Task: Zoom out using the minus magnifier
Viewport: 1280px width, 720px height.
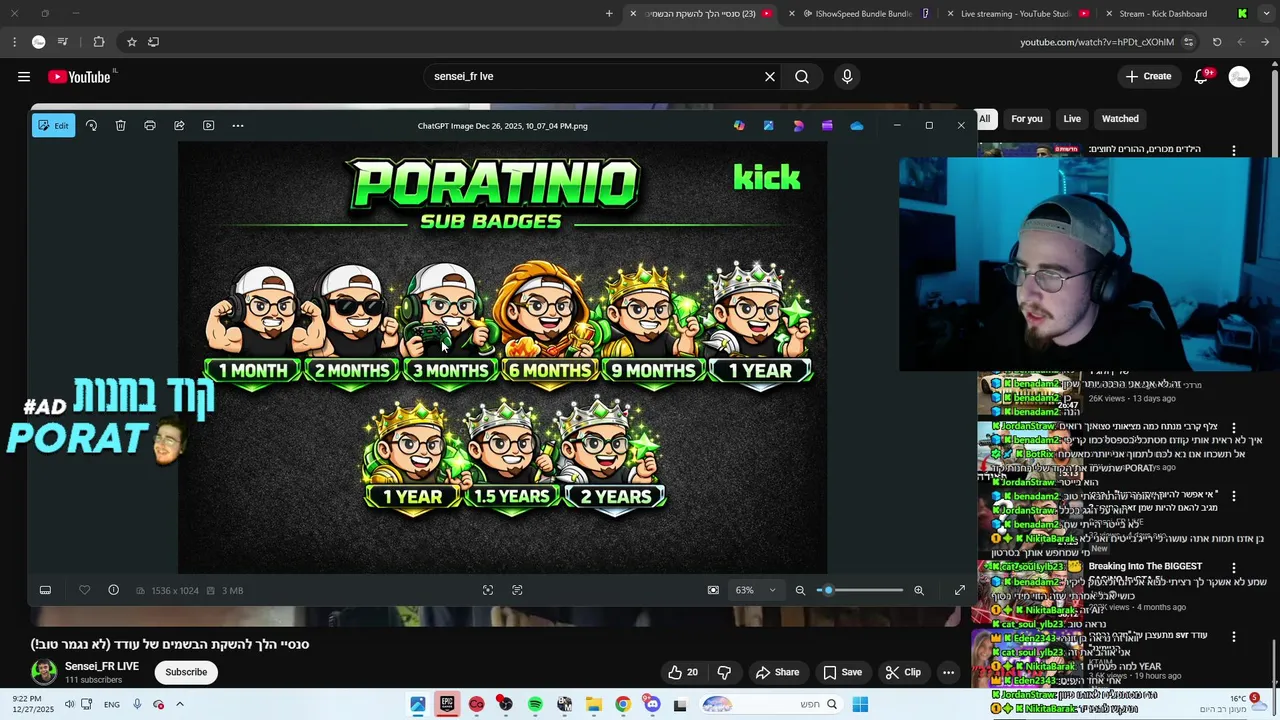Action: coord(800,590)
